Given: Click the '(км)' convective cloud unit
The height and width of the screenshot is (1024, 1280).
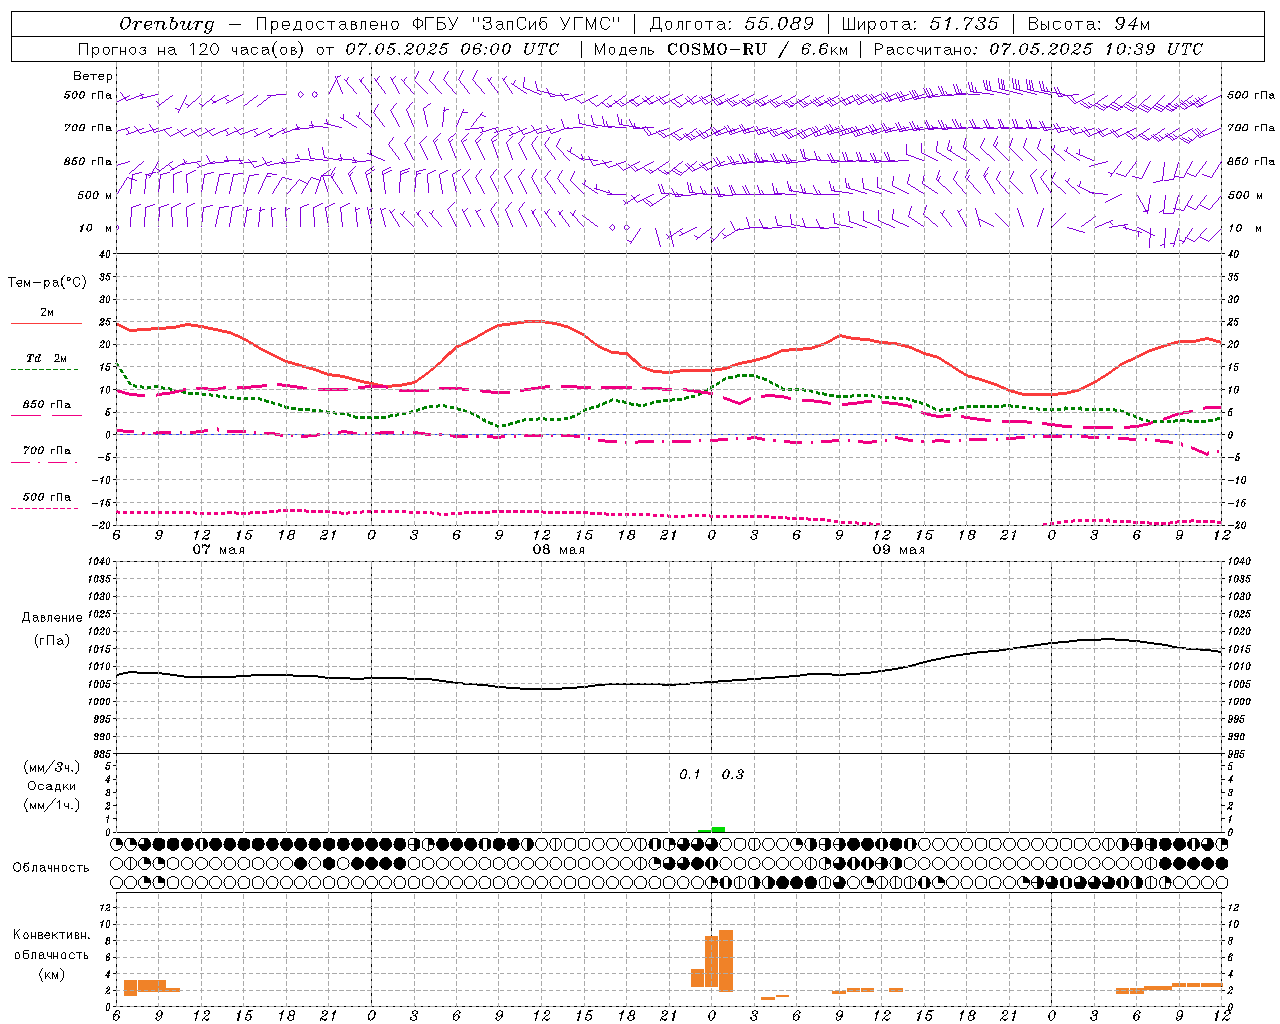Looking at the screenshot, I should click(52, 974).
